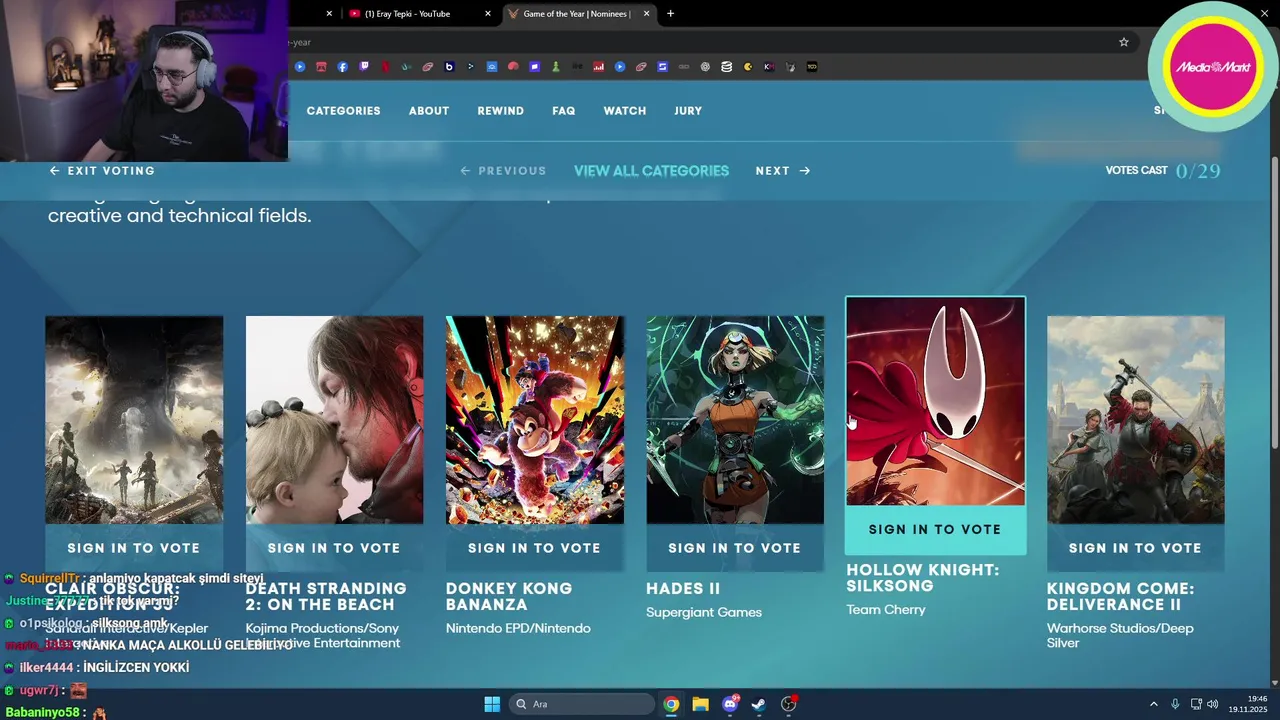1280x720 pixels.
Task: Click the Votes Cast 0/29 counter
Action: (1163, 171)
